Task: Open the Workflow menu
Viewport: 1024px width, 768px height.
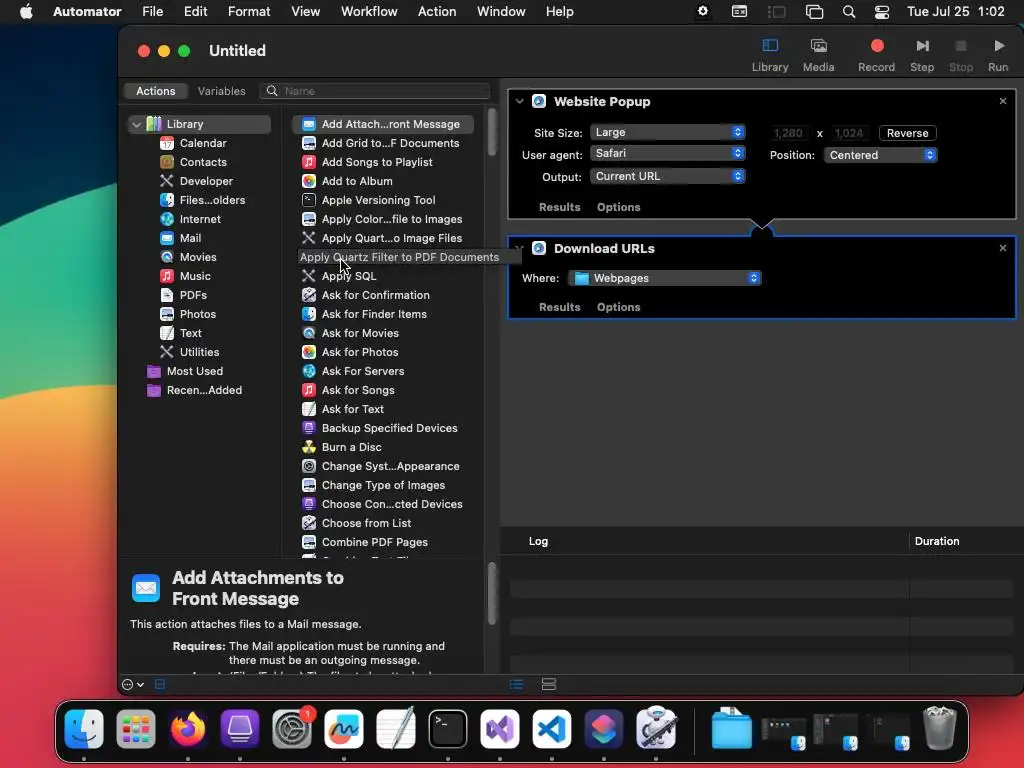Action: pos(369,11)
